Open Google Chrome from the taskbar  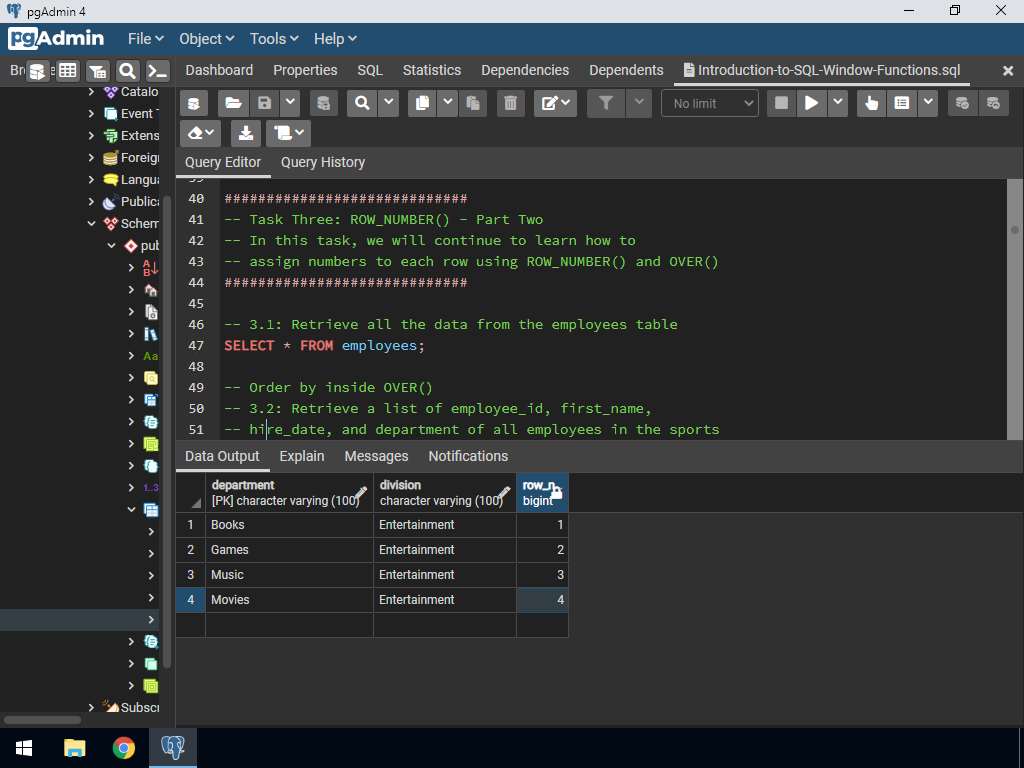point(123,748)
